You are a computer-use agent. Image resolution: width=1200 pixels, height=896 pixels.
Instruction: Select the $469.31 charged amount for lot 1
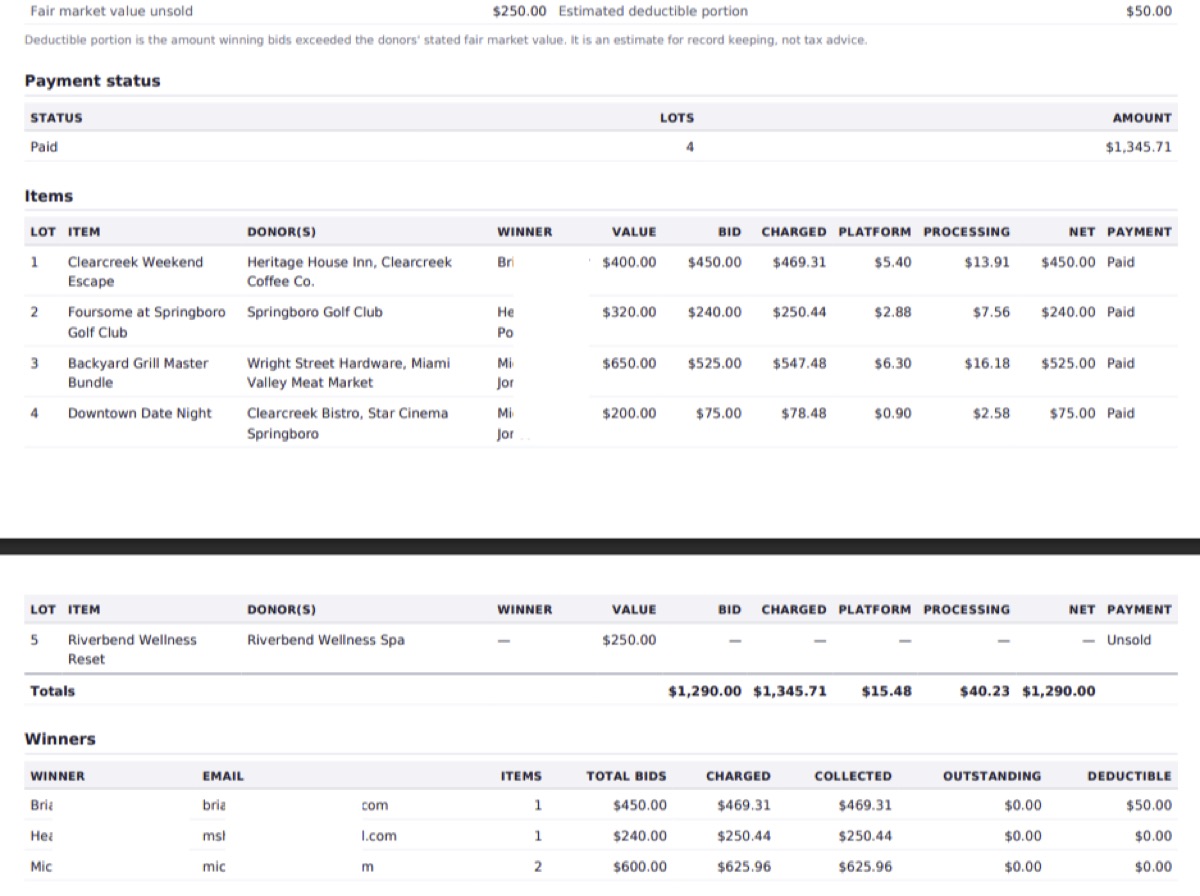(x=799, y=262)
